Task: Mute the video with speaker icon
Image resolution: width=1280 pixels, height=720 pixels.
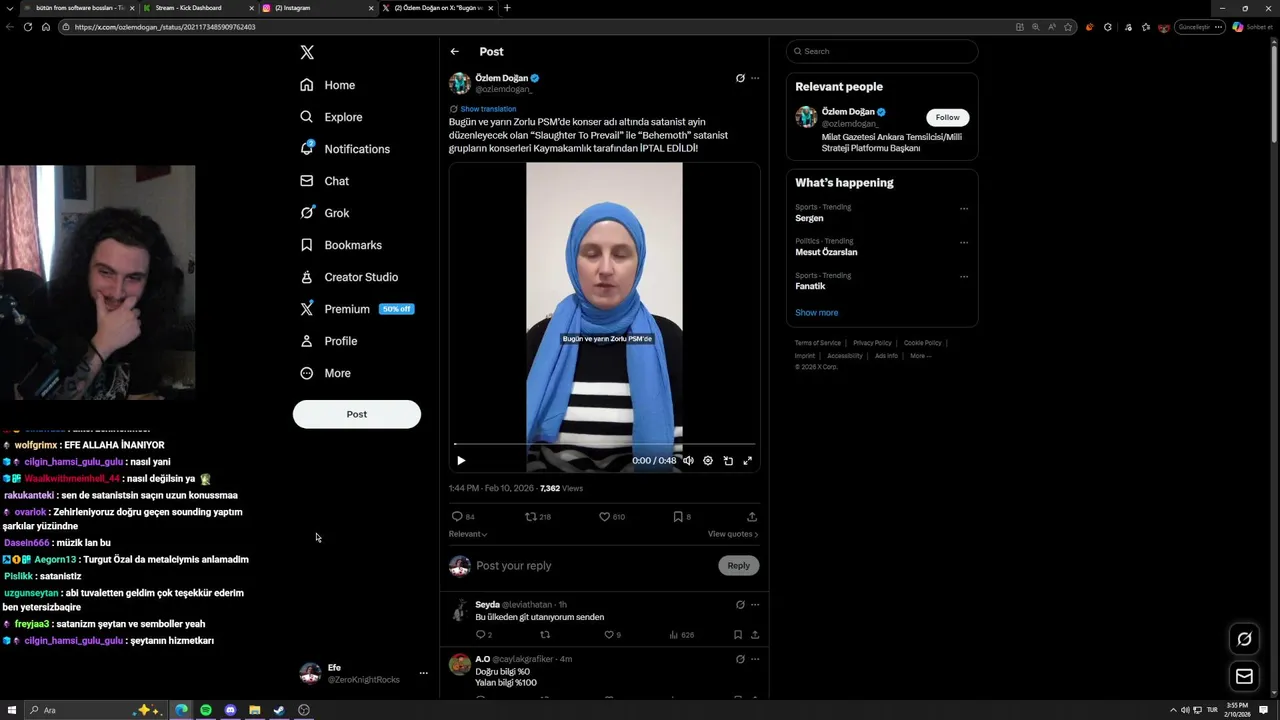Action: point(688,461)
